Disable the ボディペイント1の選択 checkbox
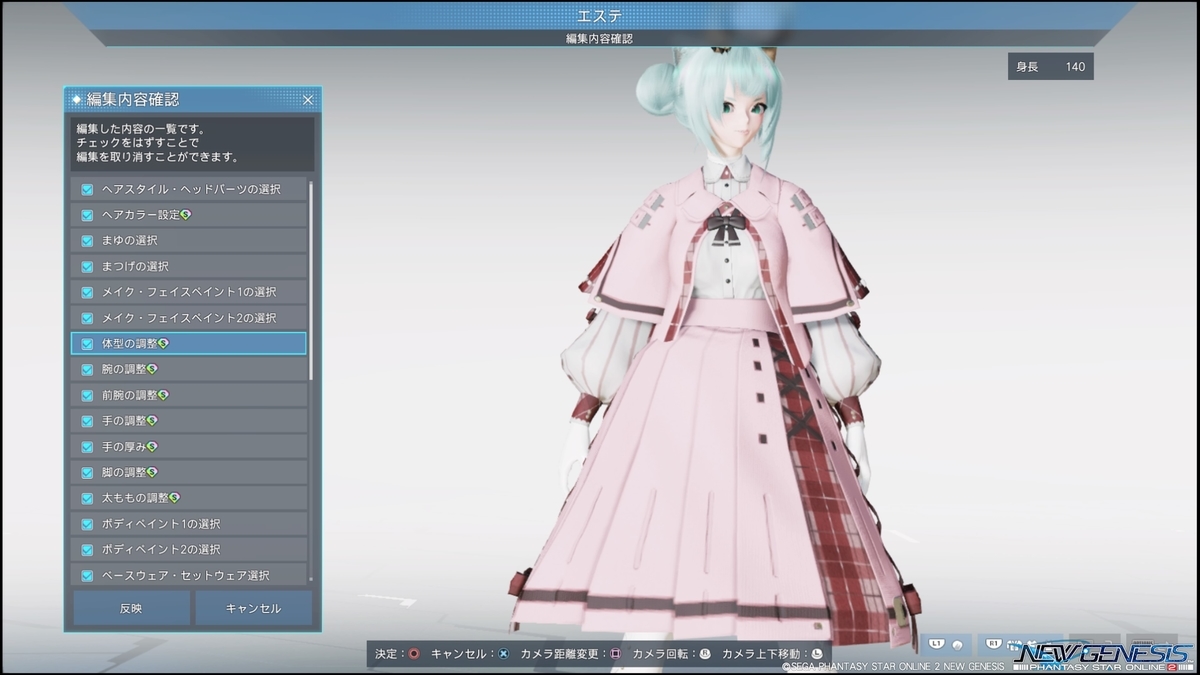Image resolution: width=1200 pixels, height=675 pixels. click(87, 524)
